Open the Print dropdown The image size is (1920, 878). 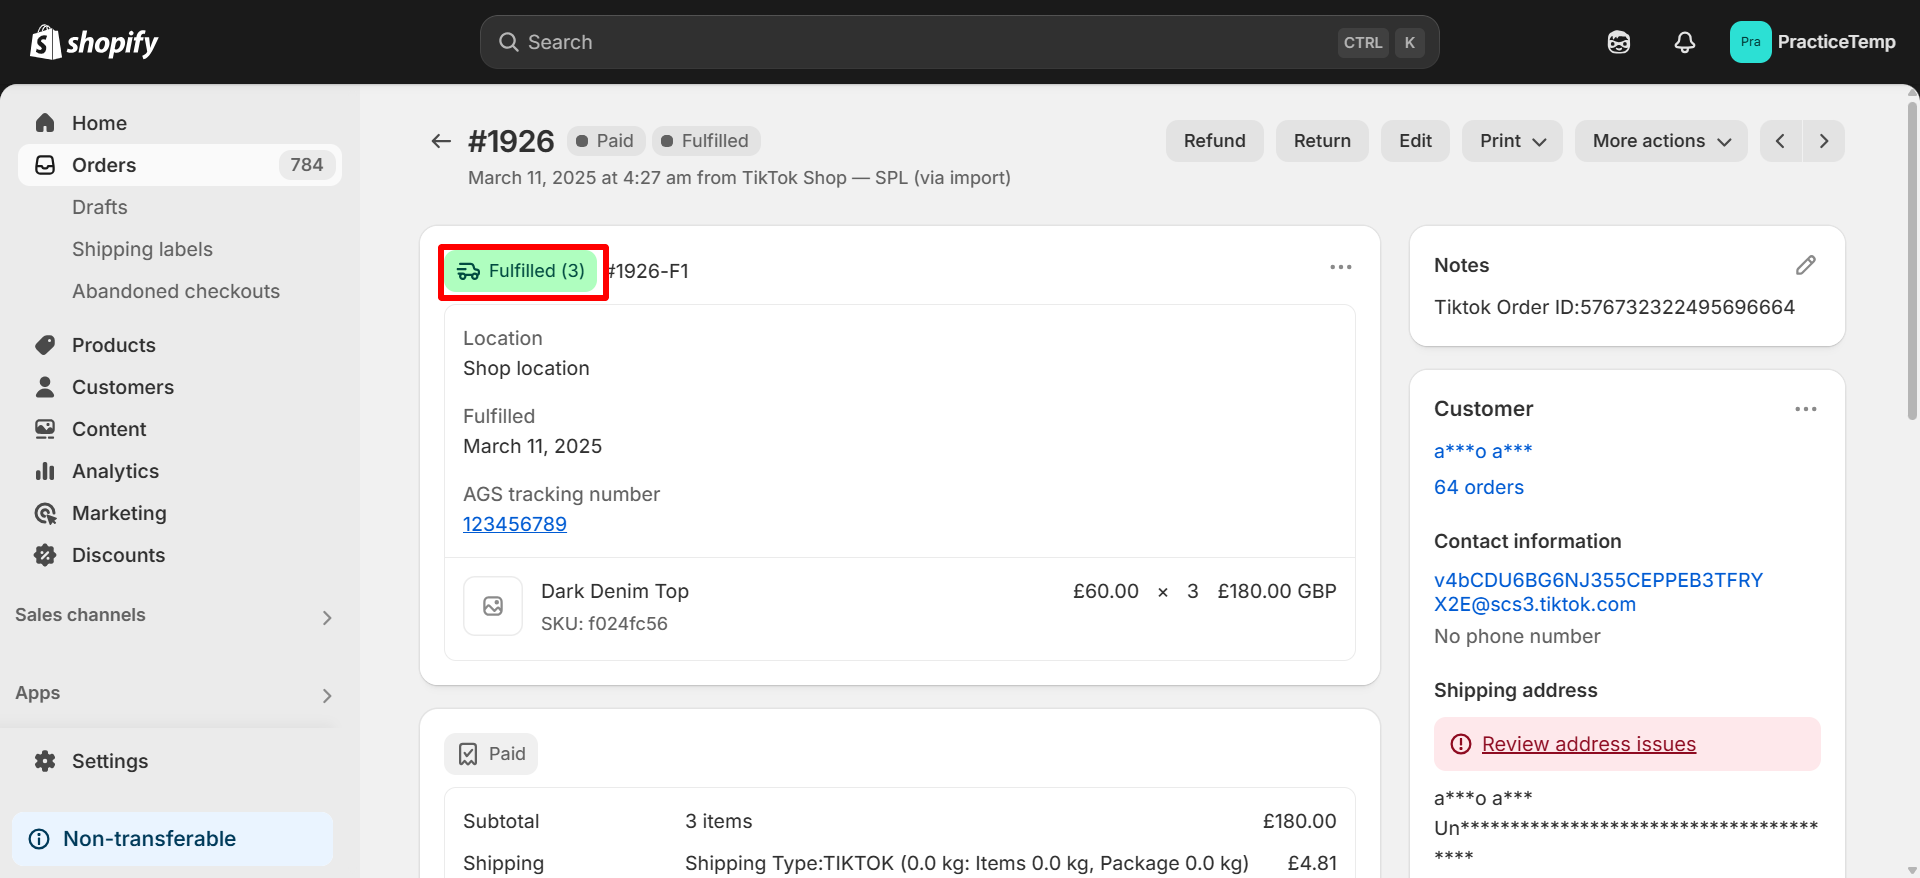[1512, 141]
